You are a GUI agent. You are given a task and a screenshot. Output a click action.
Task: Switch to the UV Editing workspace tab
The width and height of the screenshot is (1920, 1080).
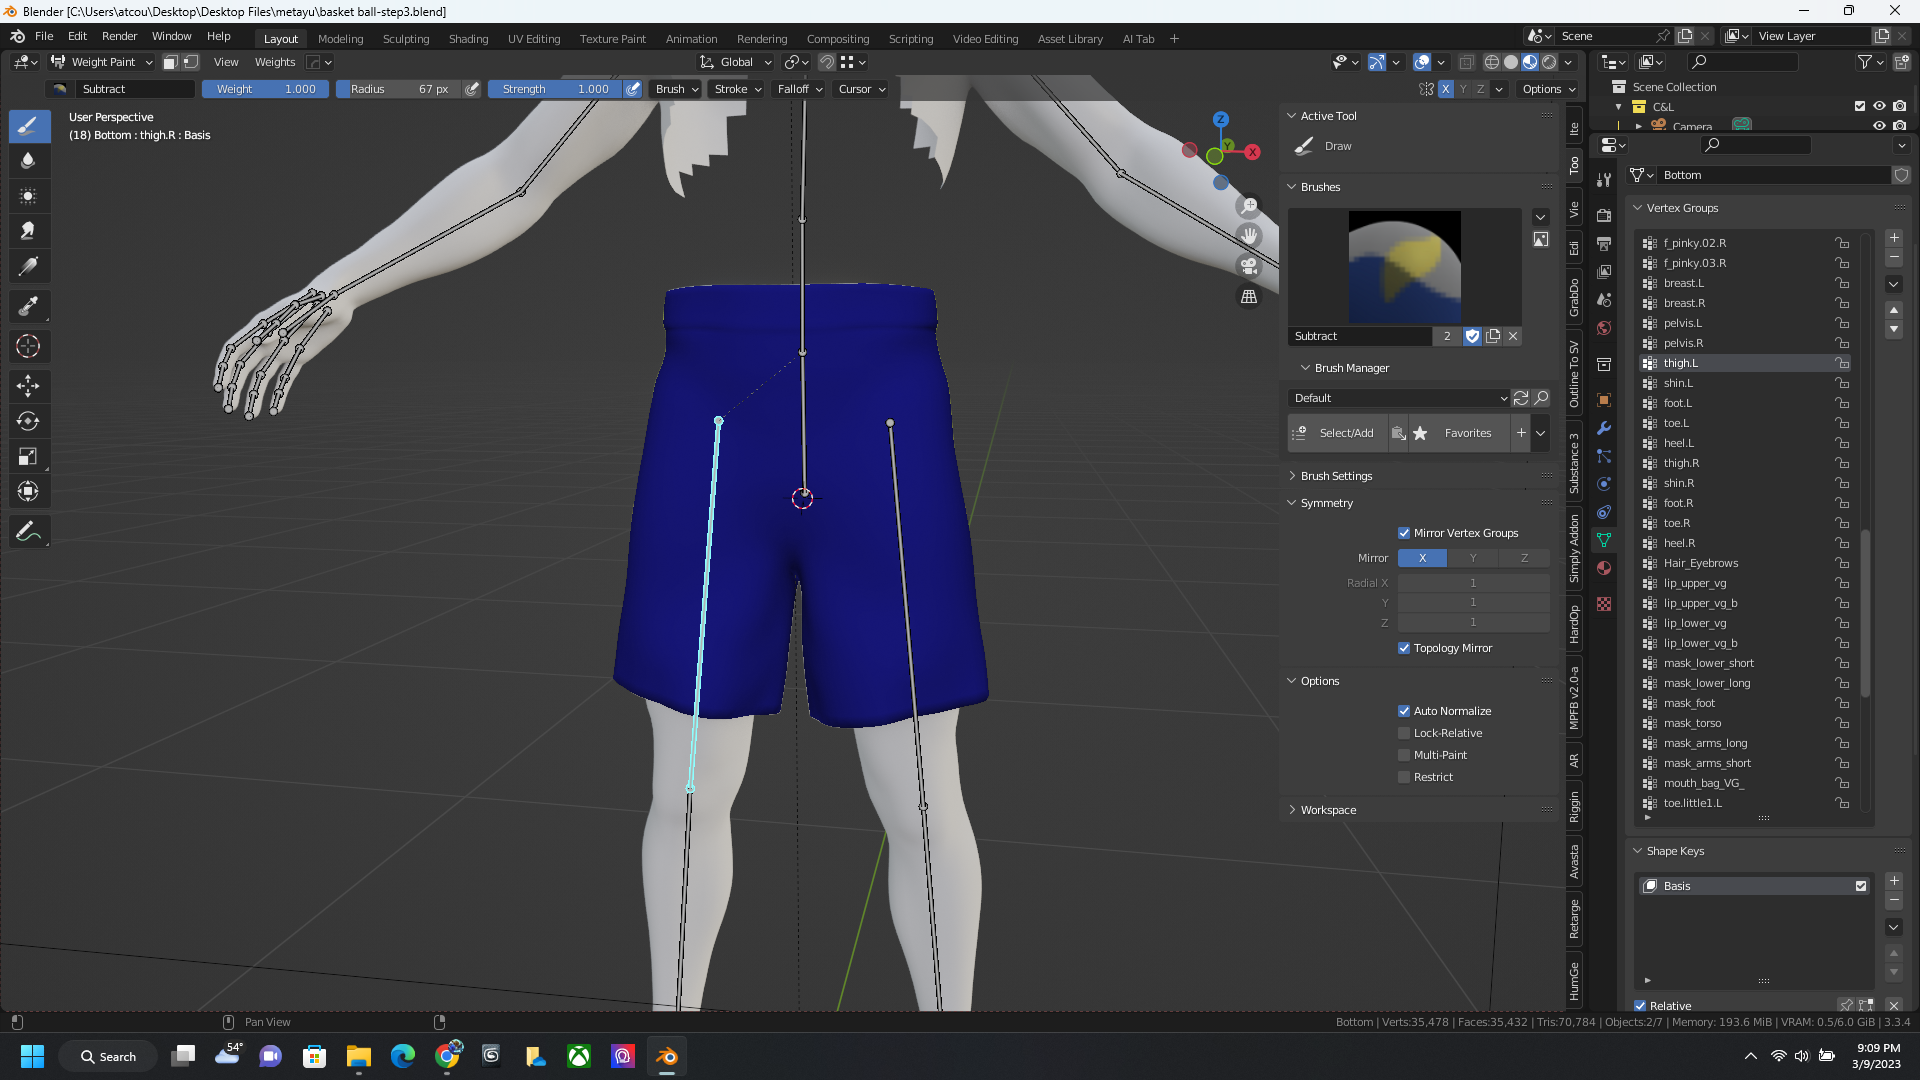pyautogui.click(x=534, y=39)
